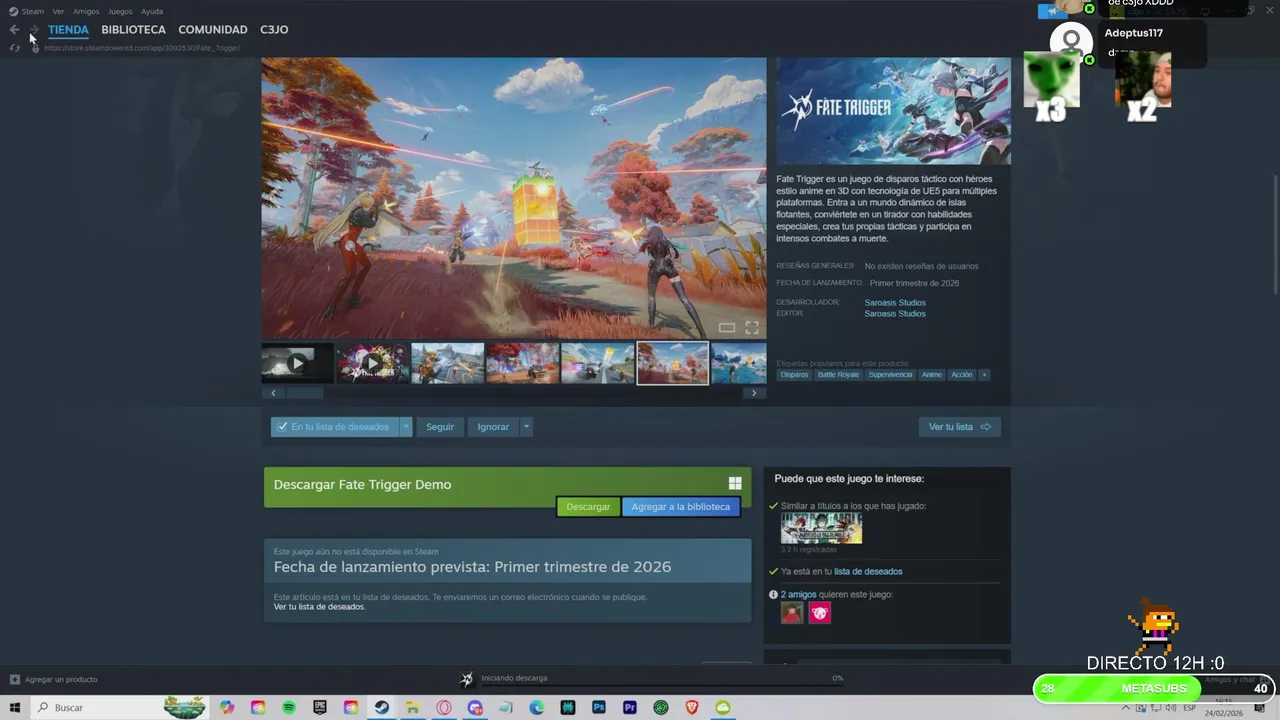Switch to the COMUNIDAD tab
The image size is (1280, 720).
click(x=213, y=30)
